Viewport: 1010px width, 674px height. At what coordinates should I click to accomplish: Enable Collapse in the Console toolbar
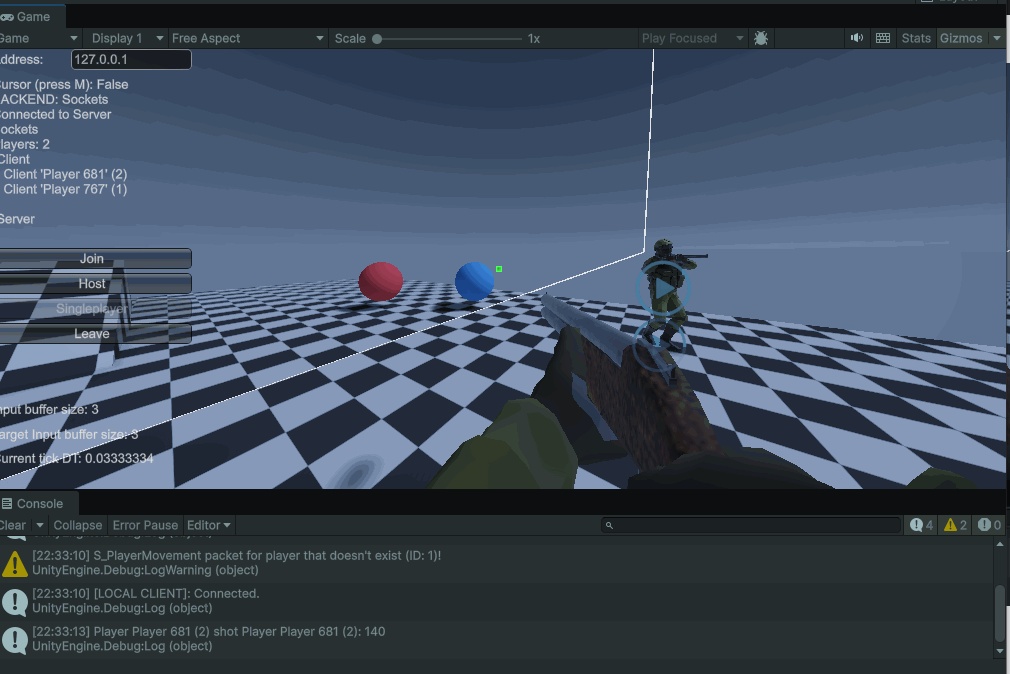pos(77,525)
